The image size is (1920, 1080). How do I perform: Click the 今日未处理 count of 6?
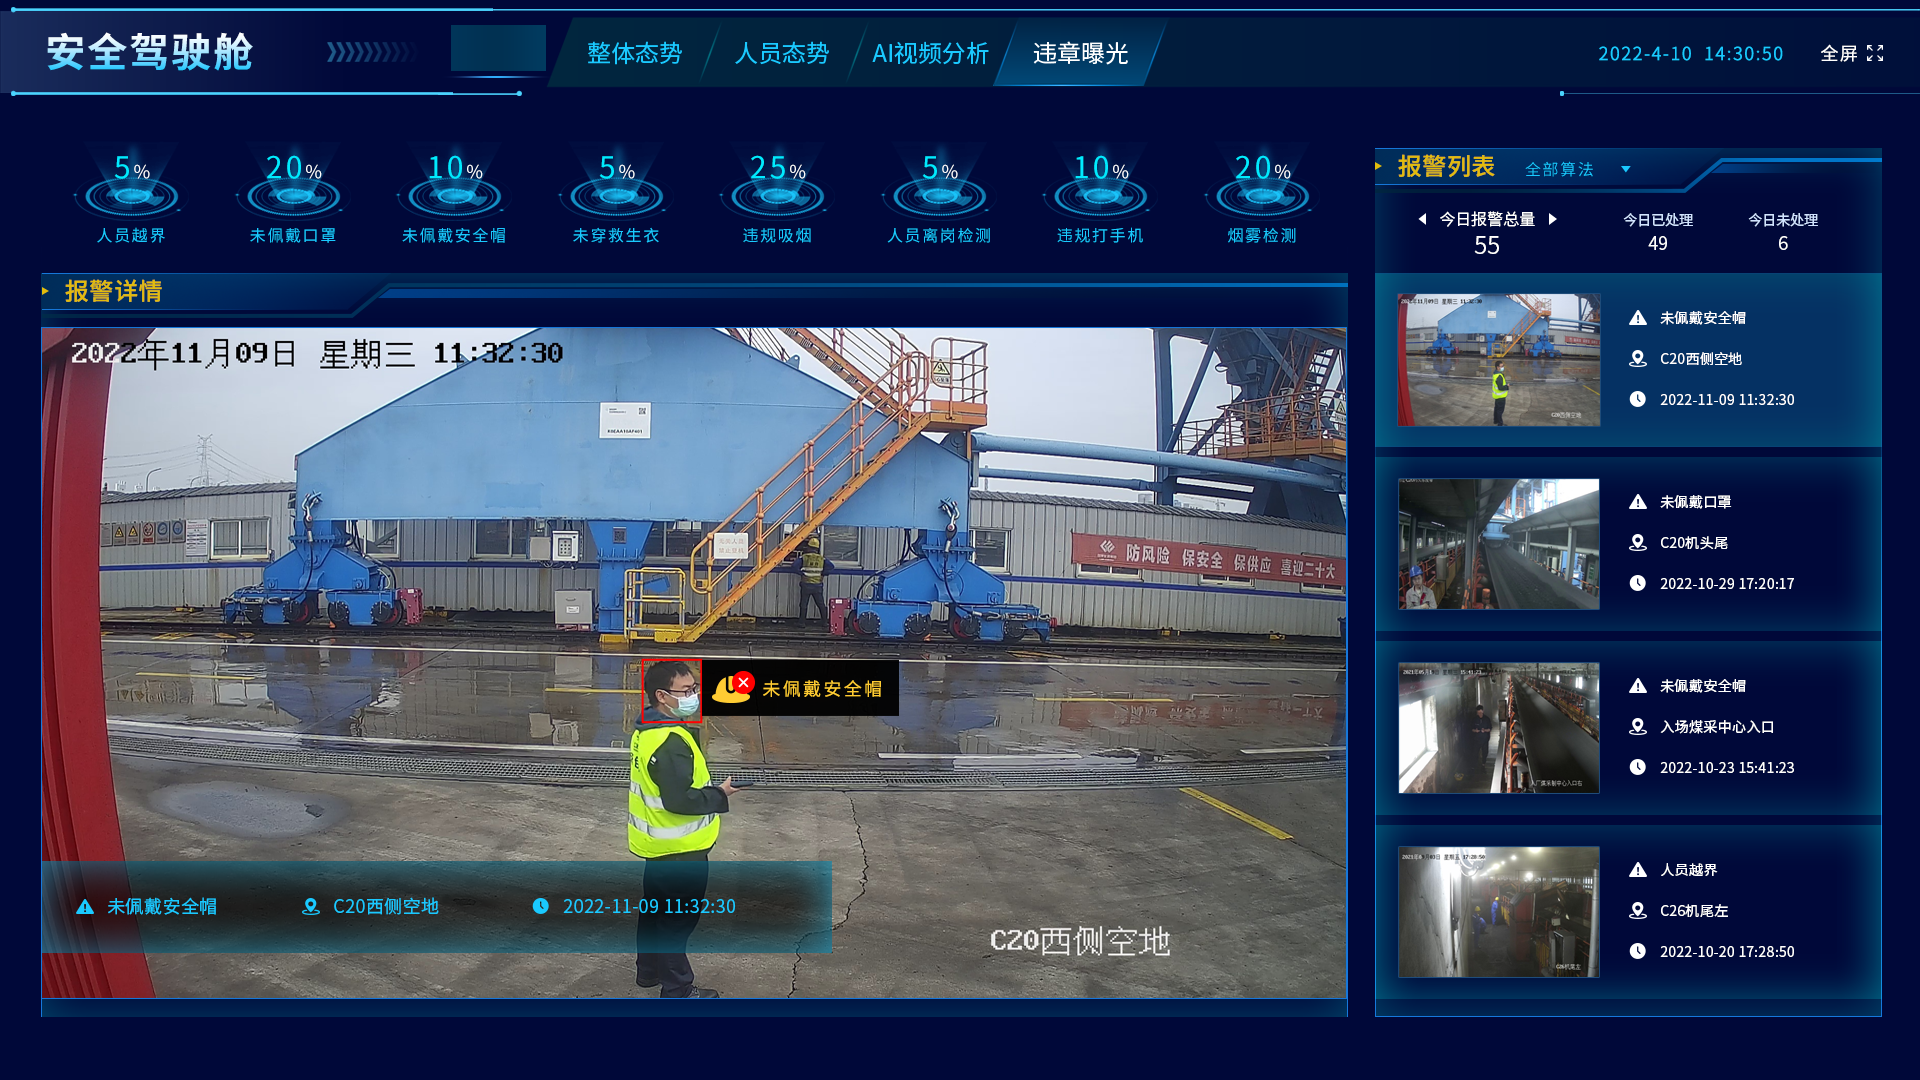[1782, 243]
